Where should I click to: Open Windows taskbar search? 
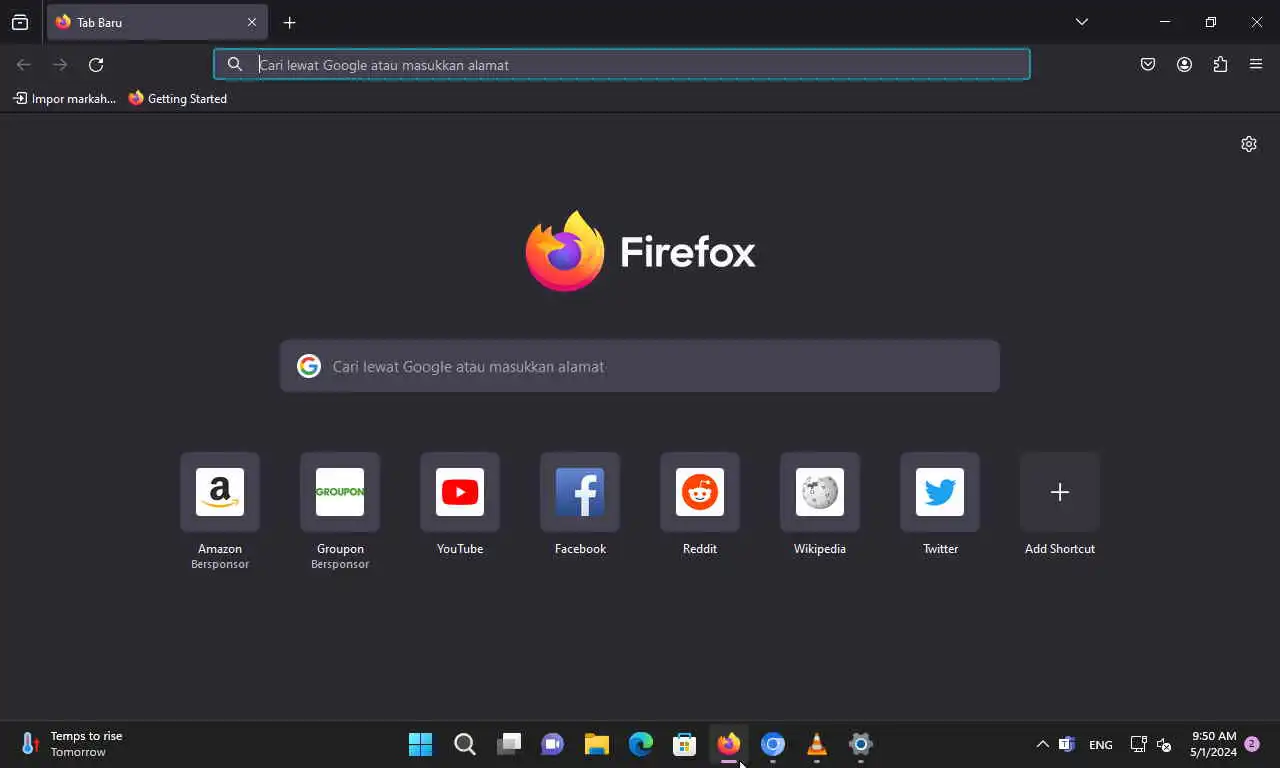pyautogui.click(x=465, y=744)
